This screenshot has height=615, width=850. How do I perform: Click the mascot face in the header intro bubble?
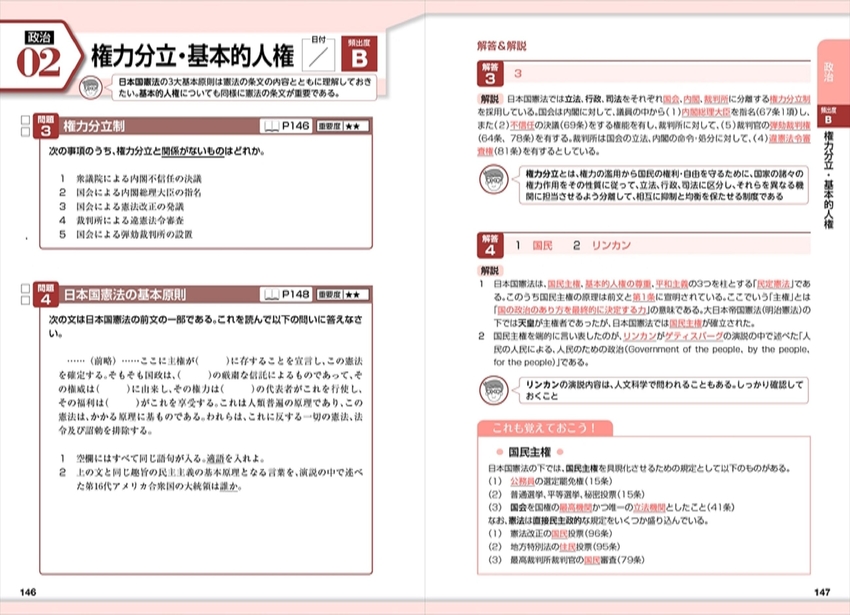91,87
